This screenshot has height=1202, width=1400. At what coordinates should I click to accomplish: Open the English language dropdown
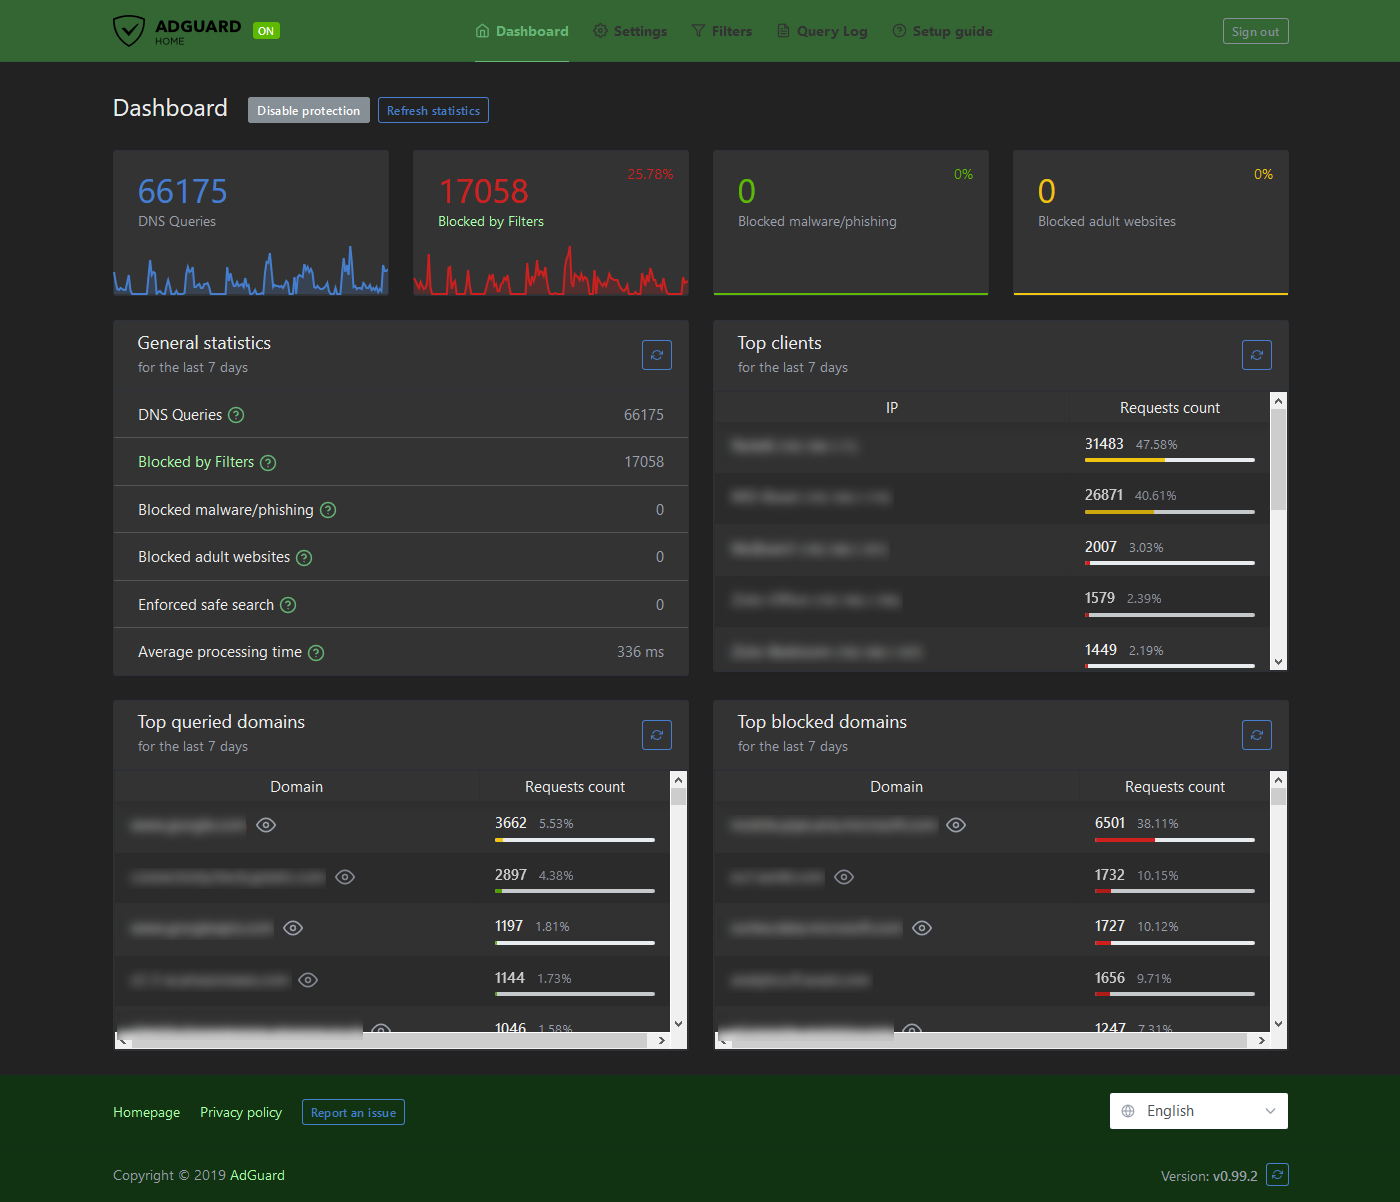tap(1198, 1111)
